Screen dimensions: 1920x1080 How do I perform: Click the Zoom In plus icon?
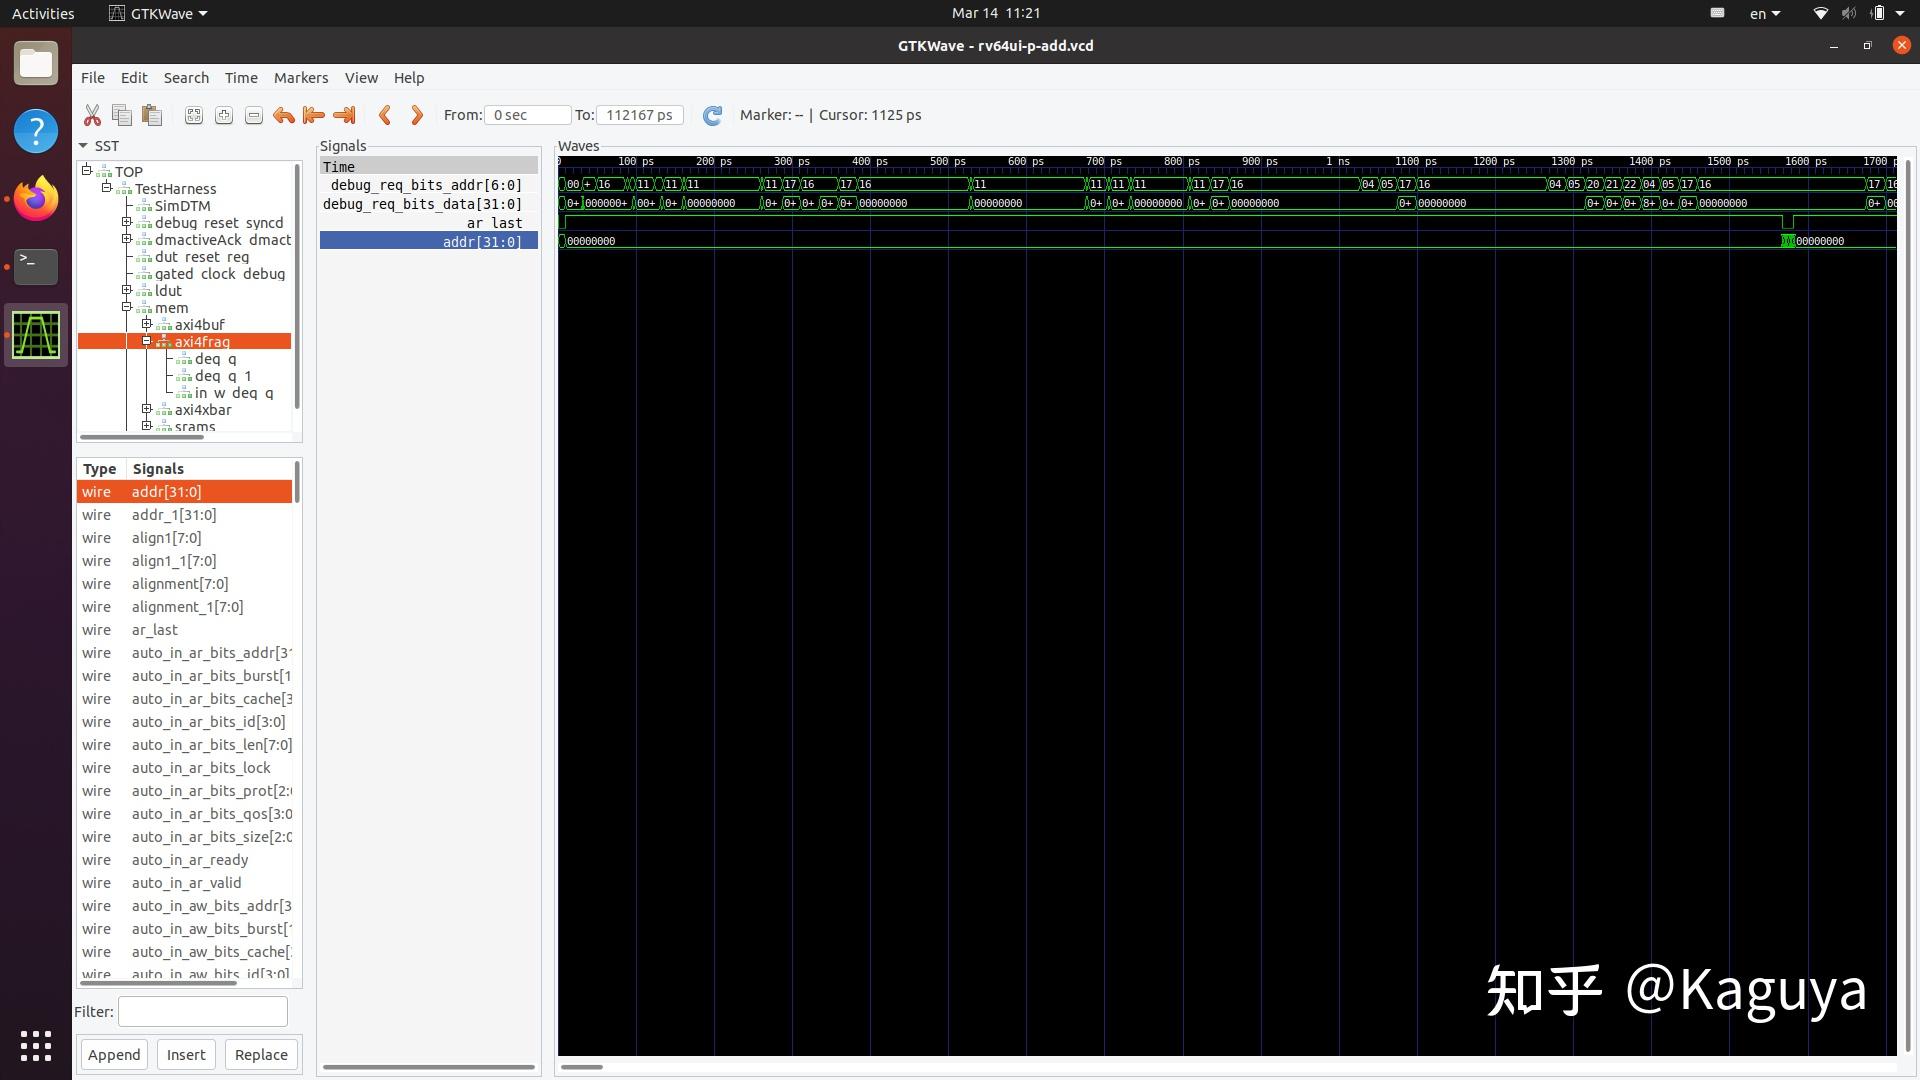point(224,115)
